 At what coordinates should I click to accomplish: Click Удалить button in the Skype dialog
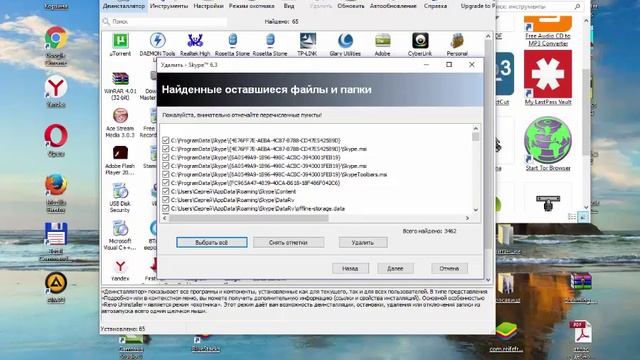[x=363, y=242]
